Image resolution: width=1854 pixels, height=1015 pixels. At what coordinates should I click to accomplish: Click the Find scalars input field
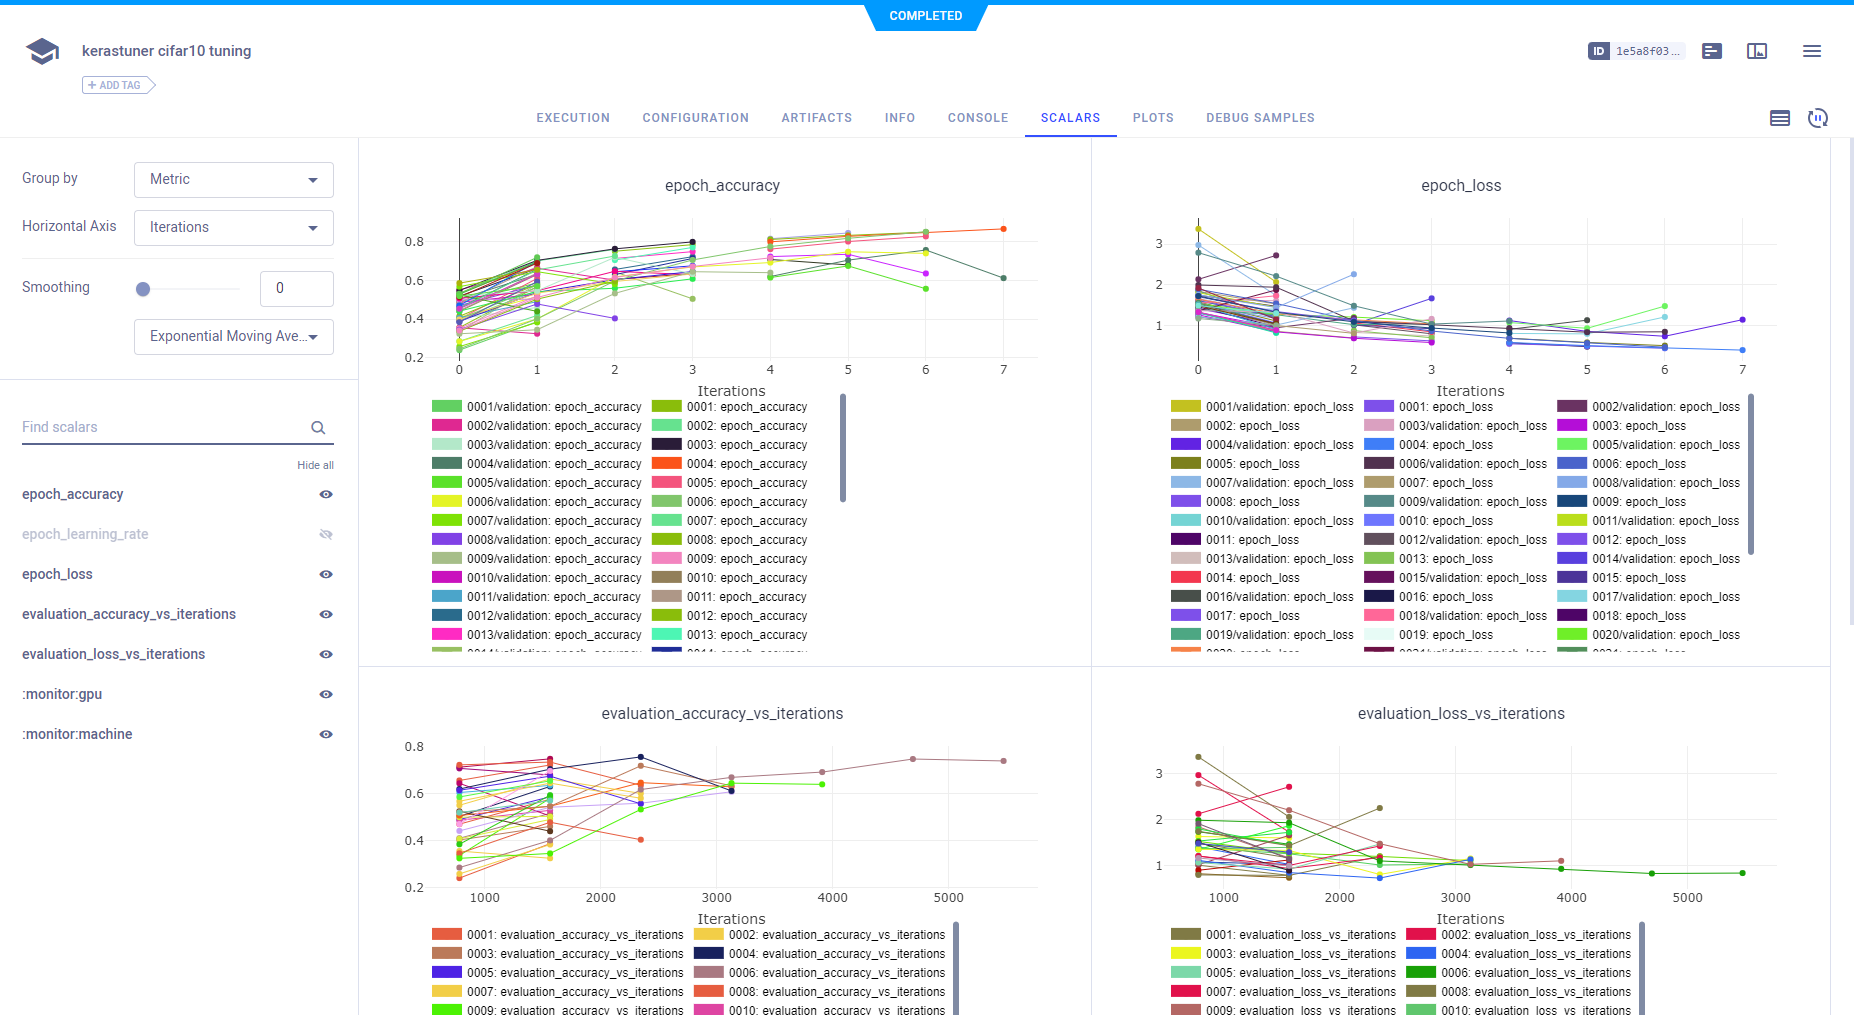[x=160, y=427]
